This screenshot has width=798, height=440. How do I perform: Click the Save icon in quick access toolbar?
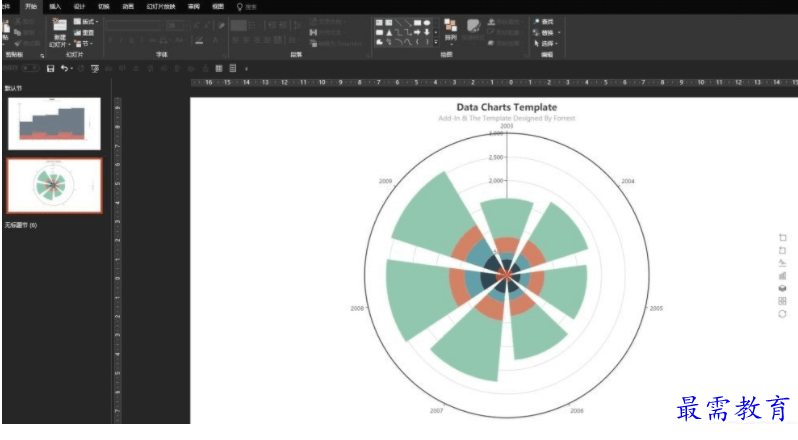(x=51, y=68)
